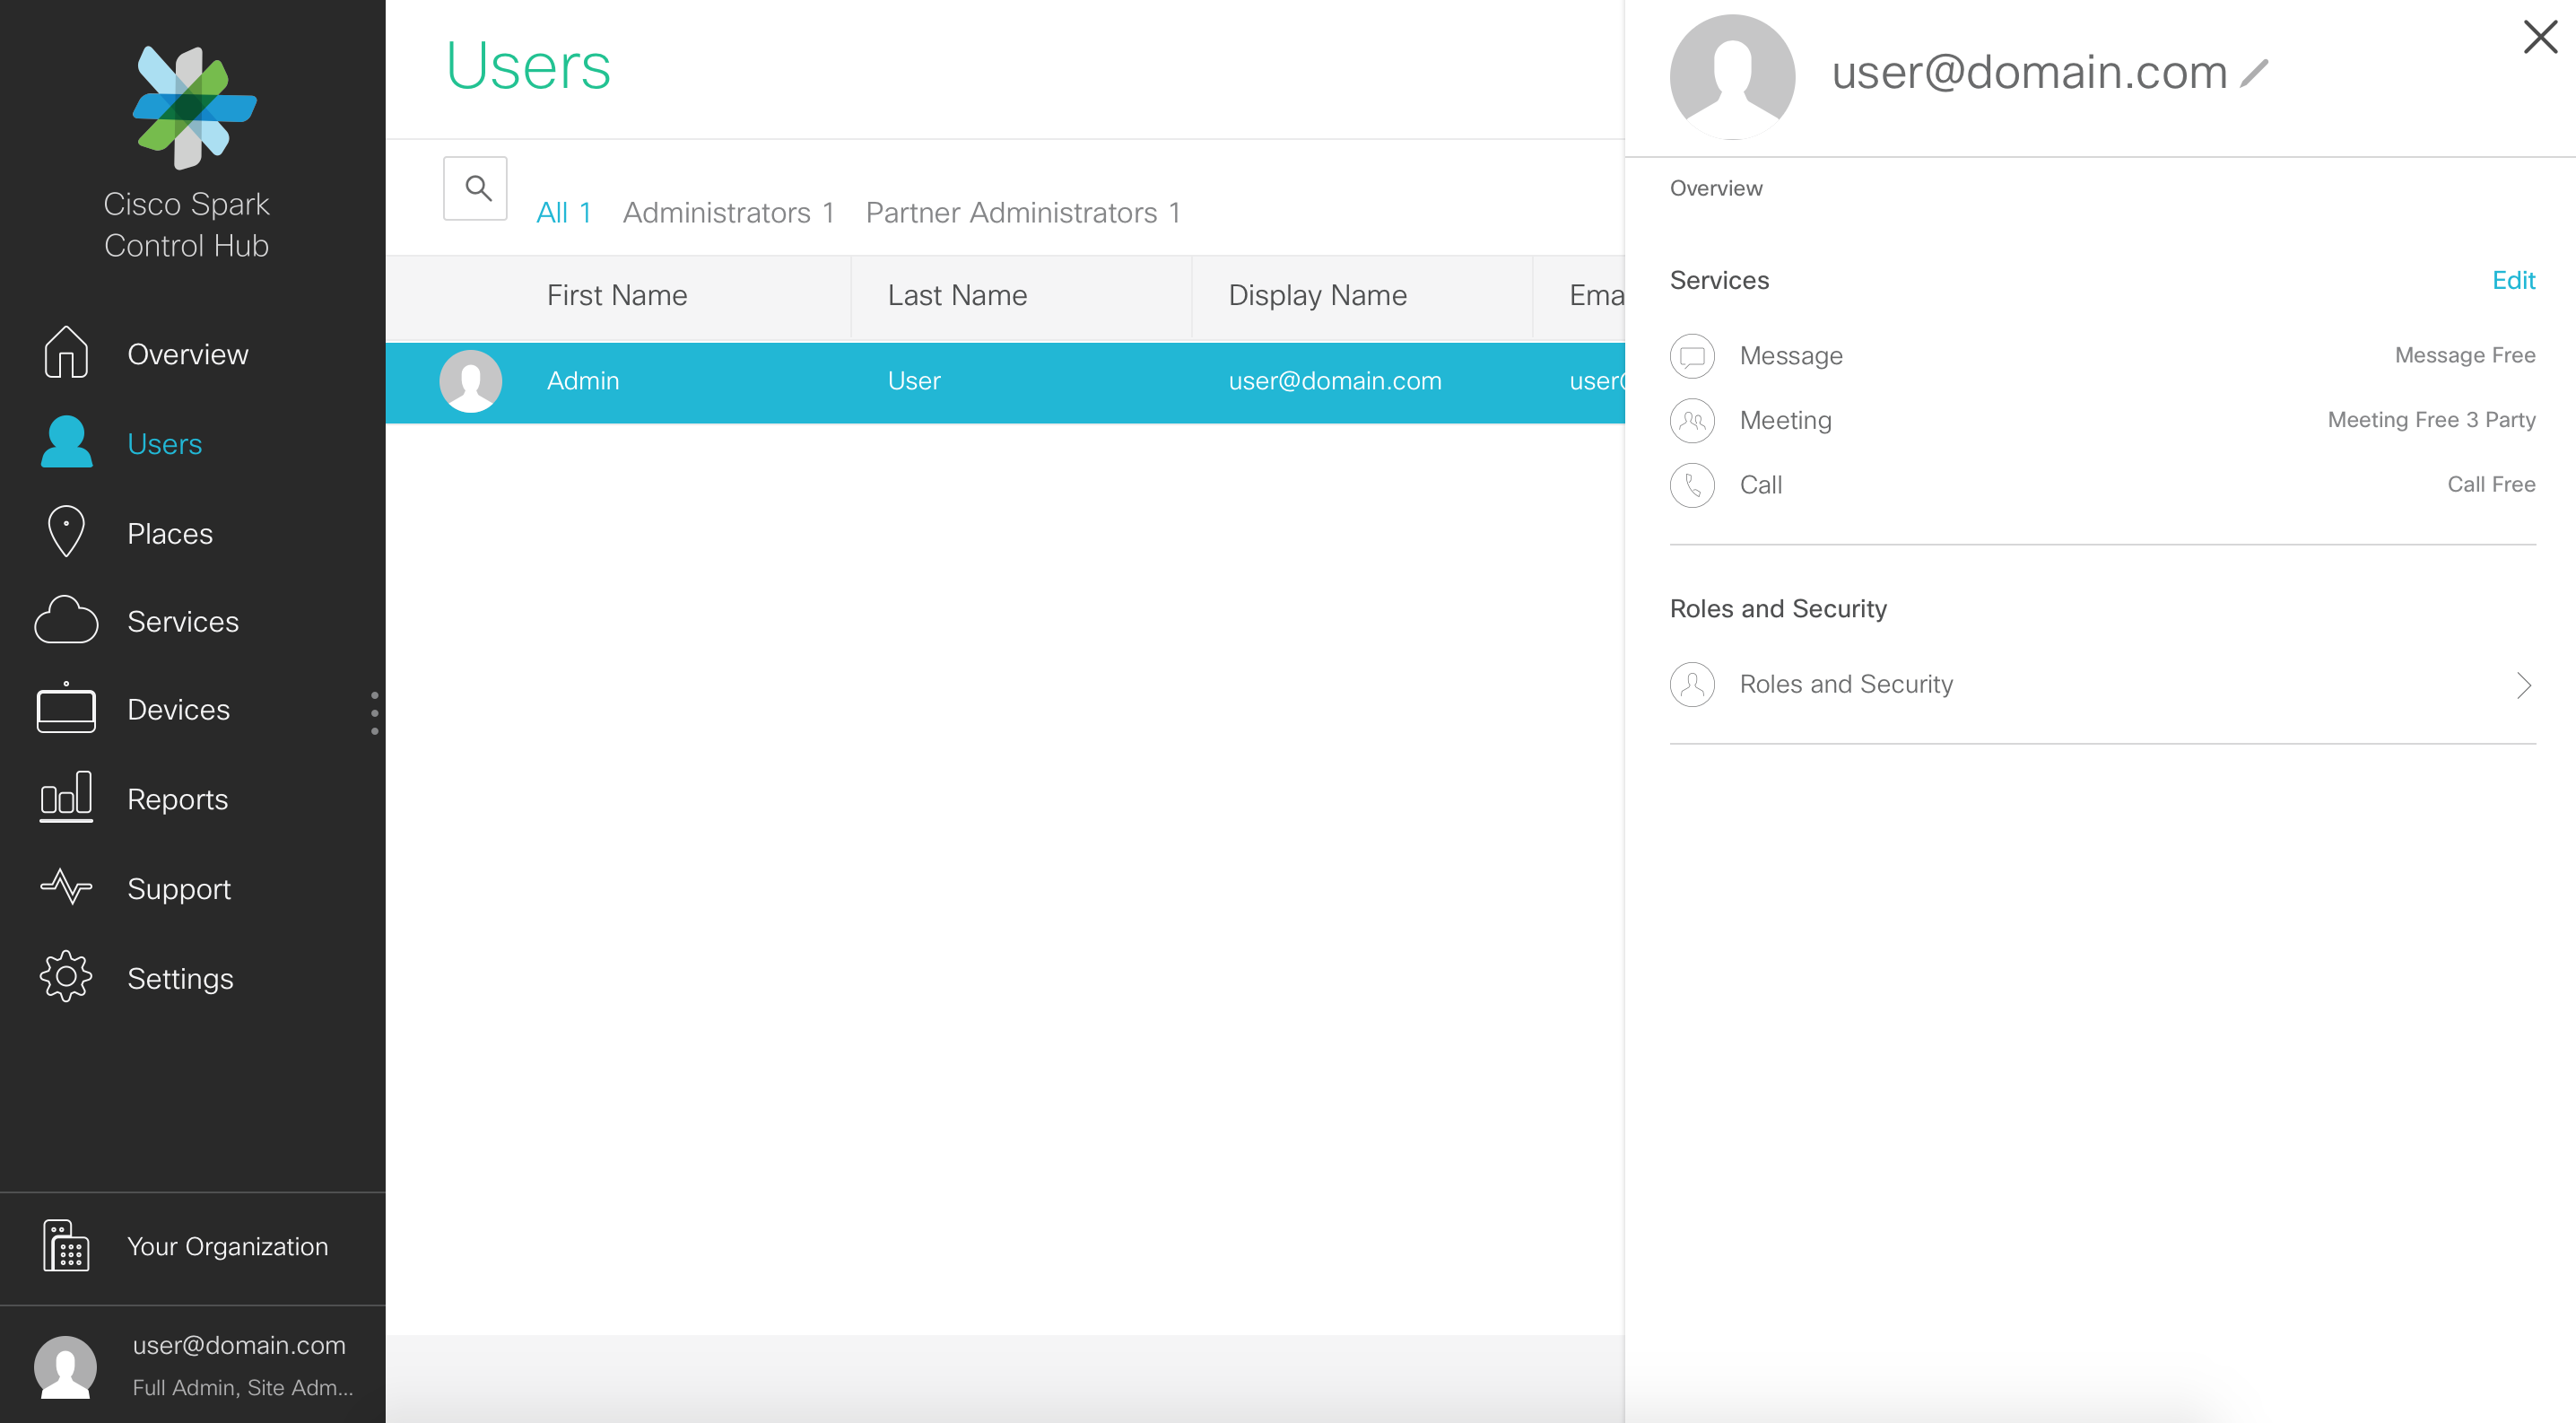Viewport: 2576px width, 1423px height.
Task: Open the Settings icon in sidebar
Action: click(65, 978)
